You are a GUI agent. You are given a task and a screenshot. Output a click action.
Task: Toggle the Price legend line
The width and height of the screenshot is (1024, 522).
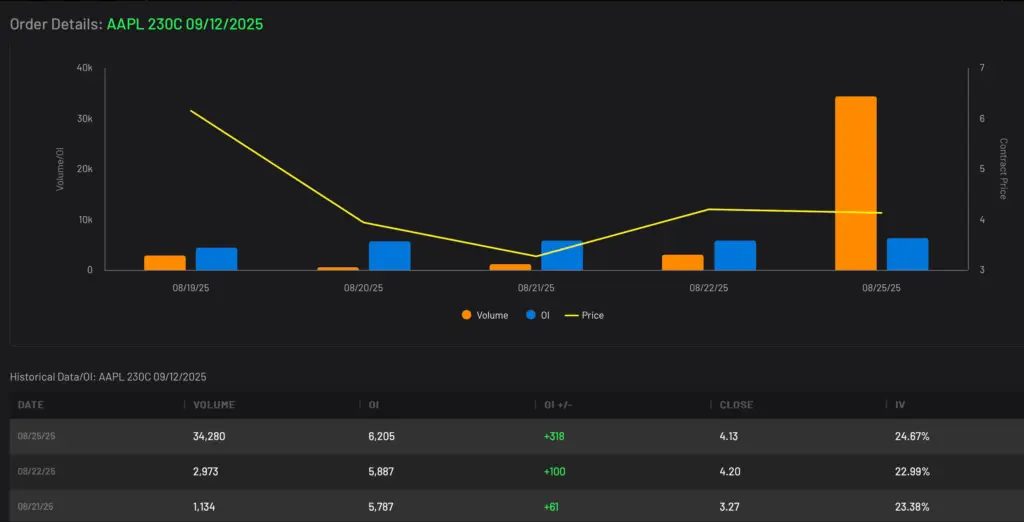[x=584, y=315]
